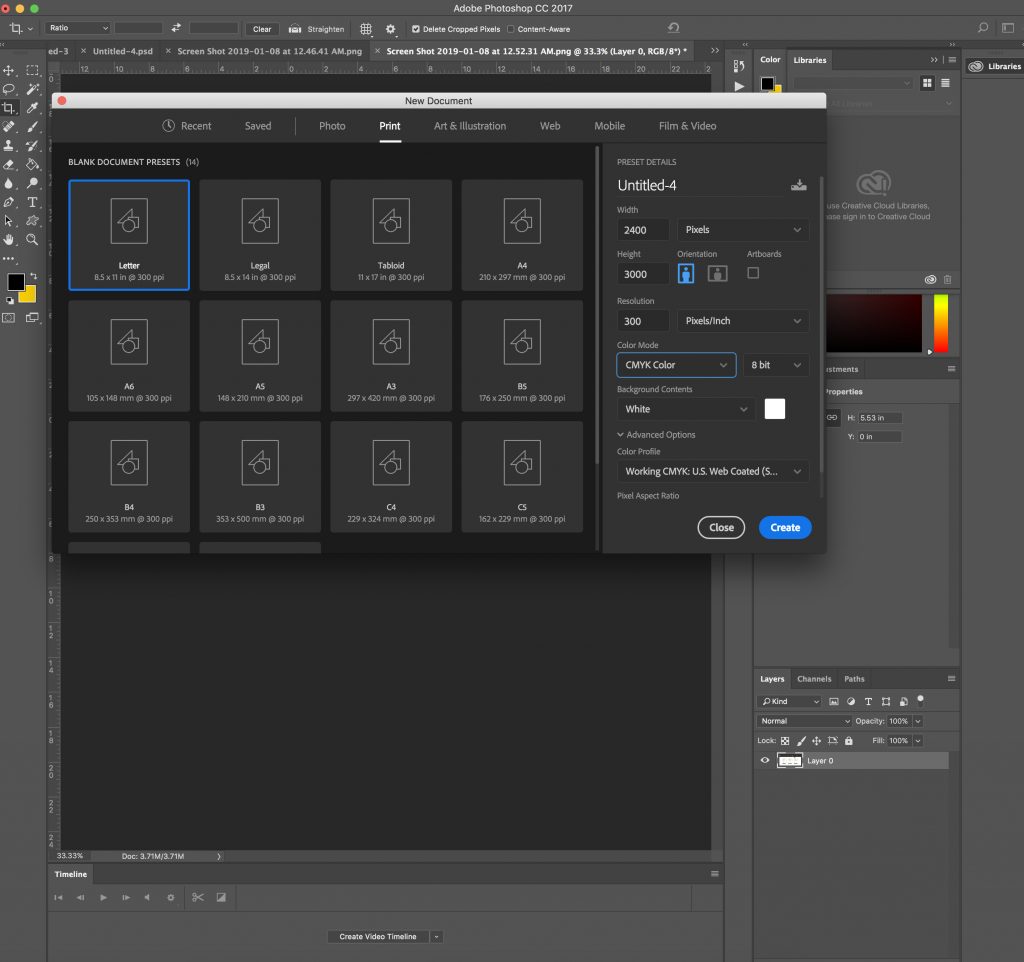Select the Eyedropper tool

pos(31,108)
